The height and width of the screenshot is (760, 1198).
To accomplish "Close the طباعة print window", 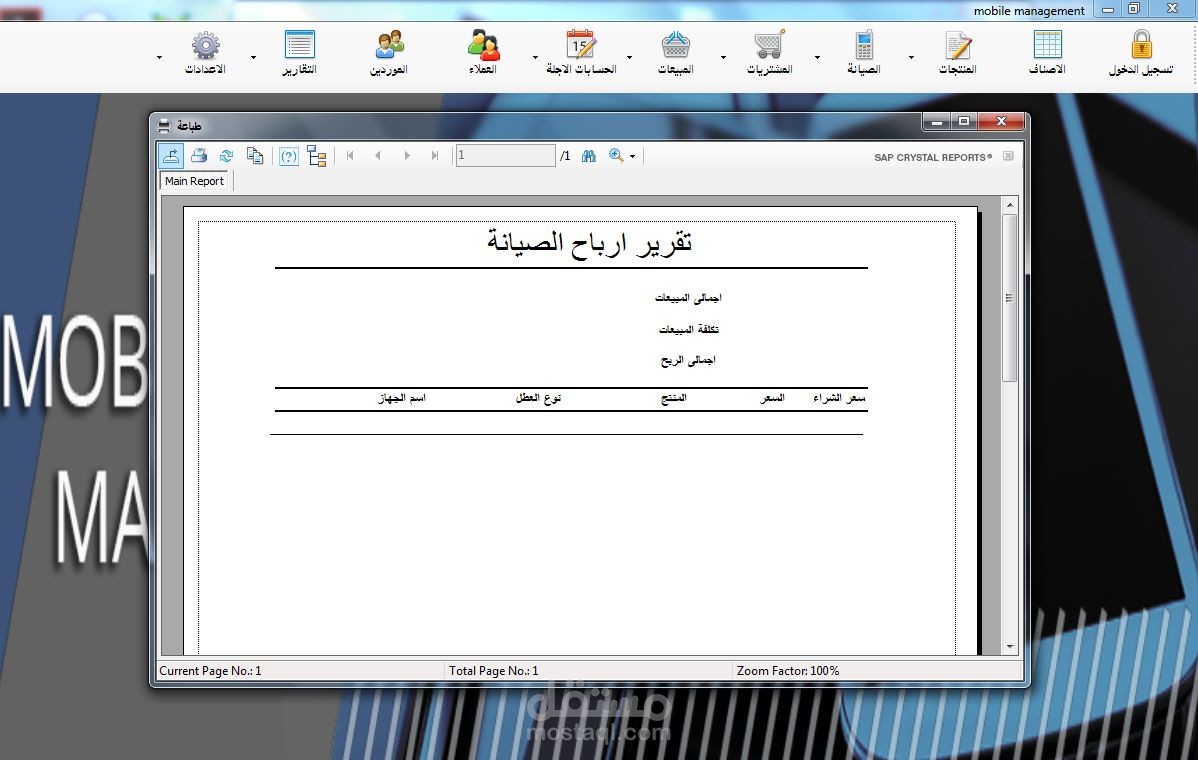I will tap(1002, 121).
